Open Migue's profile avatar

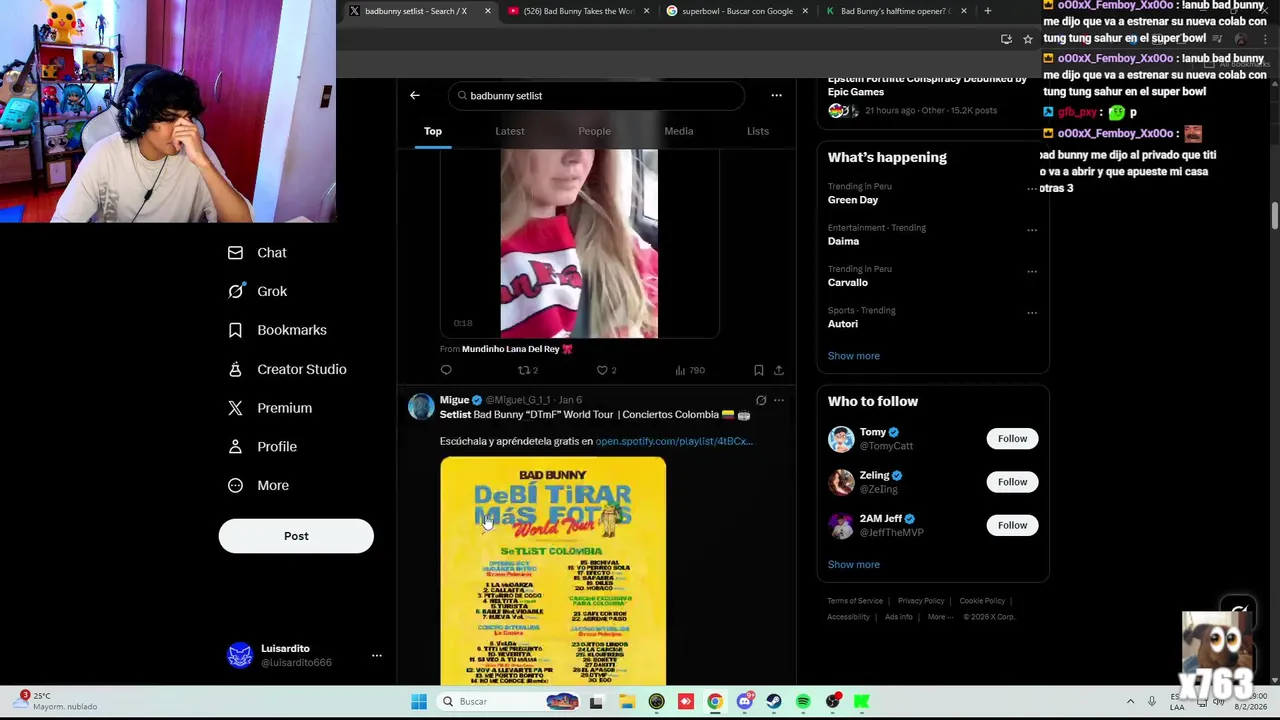click(421, 406)
